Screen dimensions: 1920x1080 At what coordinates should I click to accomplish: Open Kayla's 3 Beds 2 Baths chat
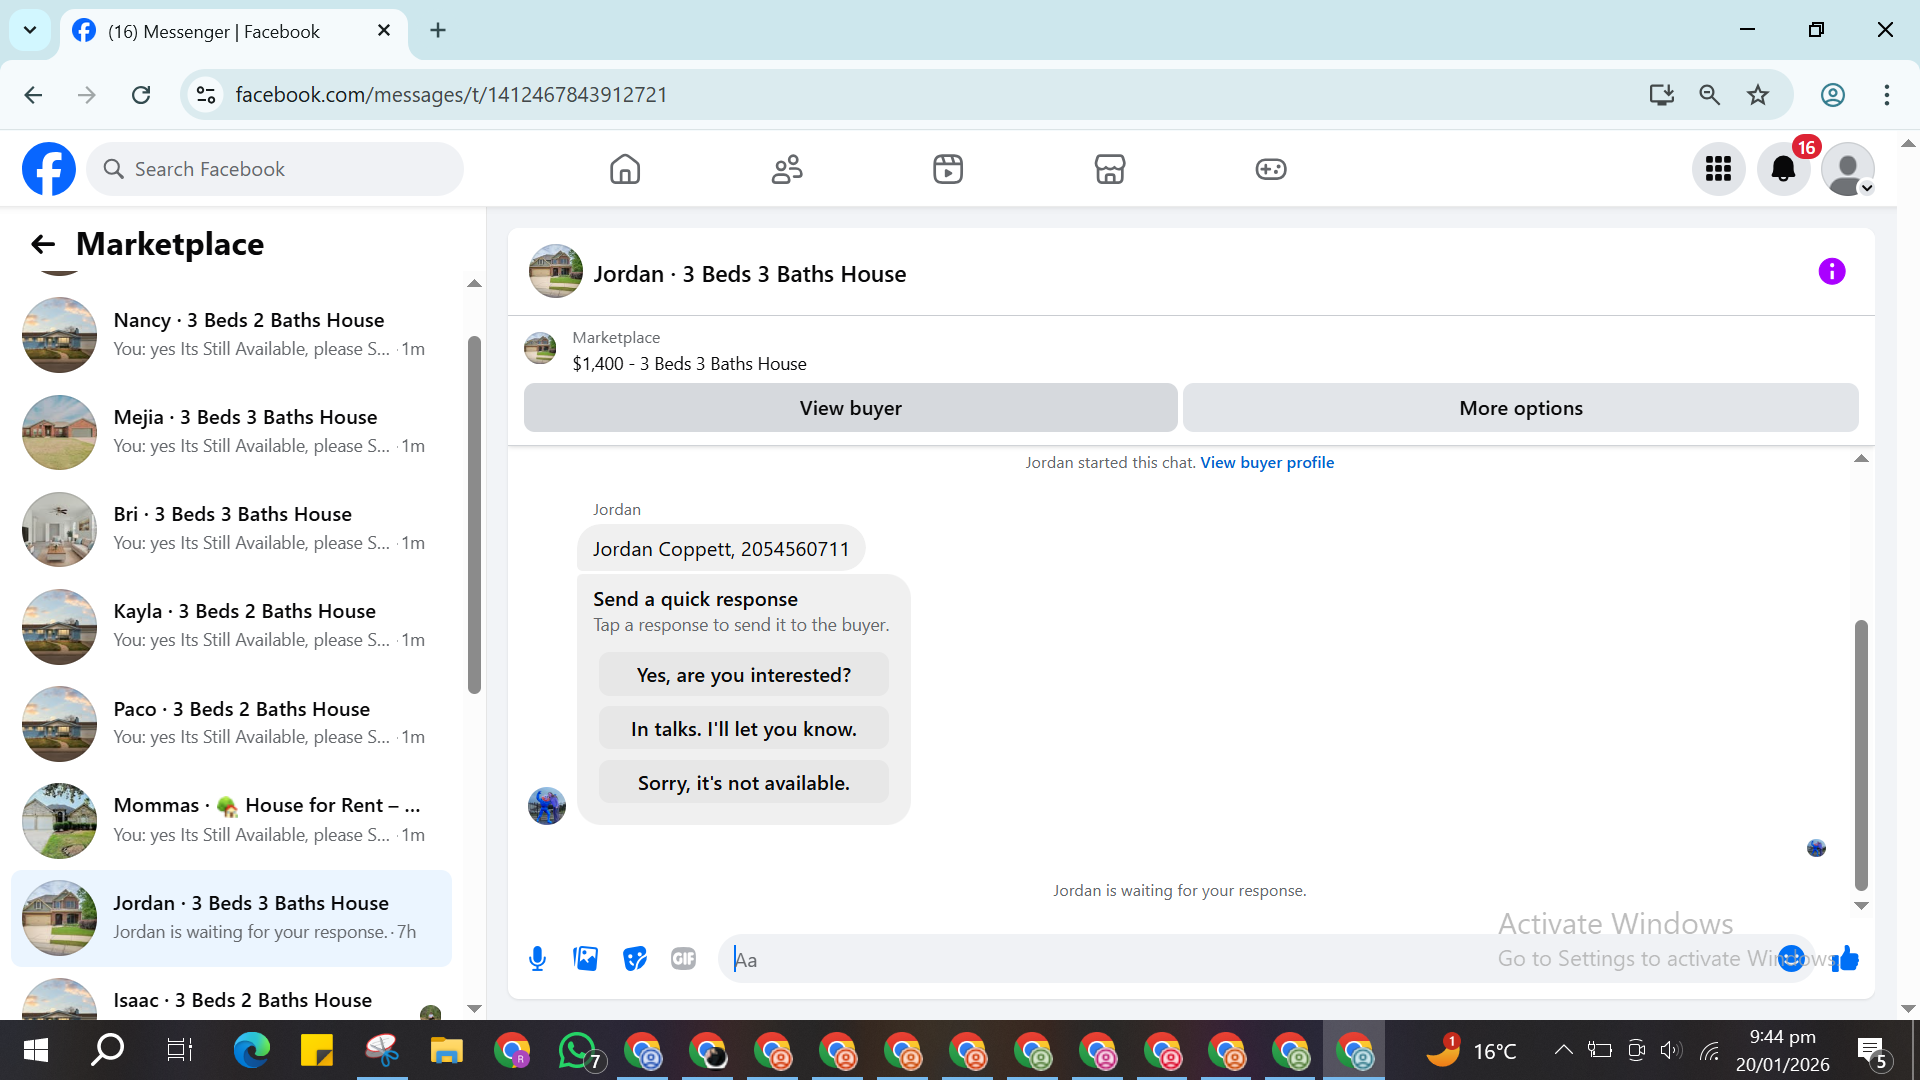coord(232,625)
